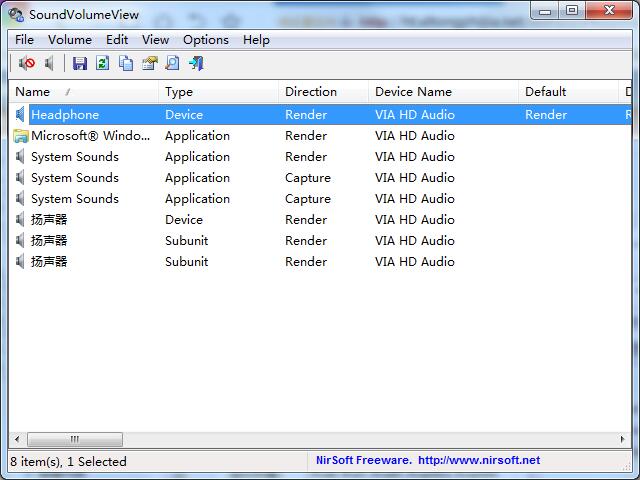Click Render in the Default column

click(x=546, y=115)
